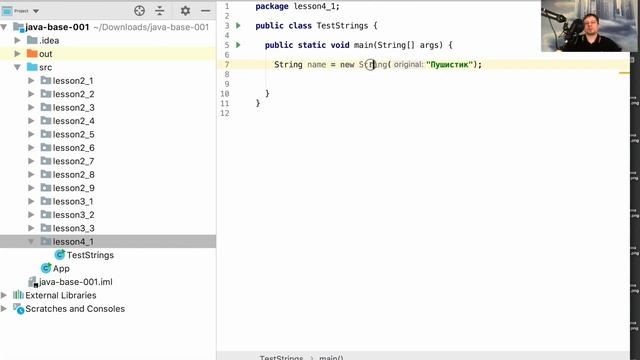Click the lesson3_2 package icon
640x360 pixels.
point(46,214)
